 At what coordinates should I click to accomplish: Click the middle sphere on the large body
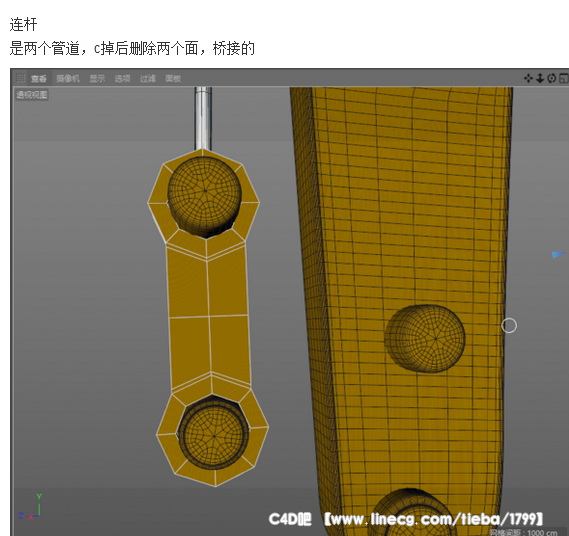click(425, 338)
